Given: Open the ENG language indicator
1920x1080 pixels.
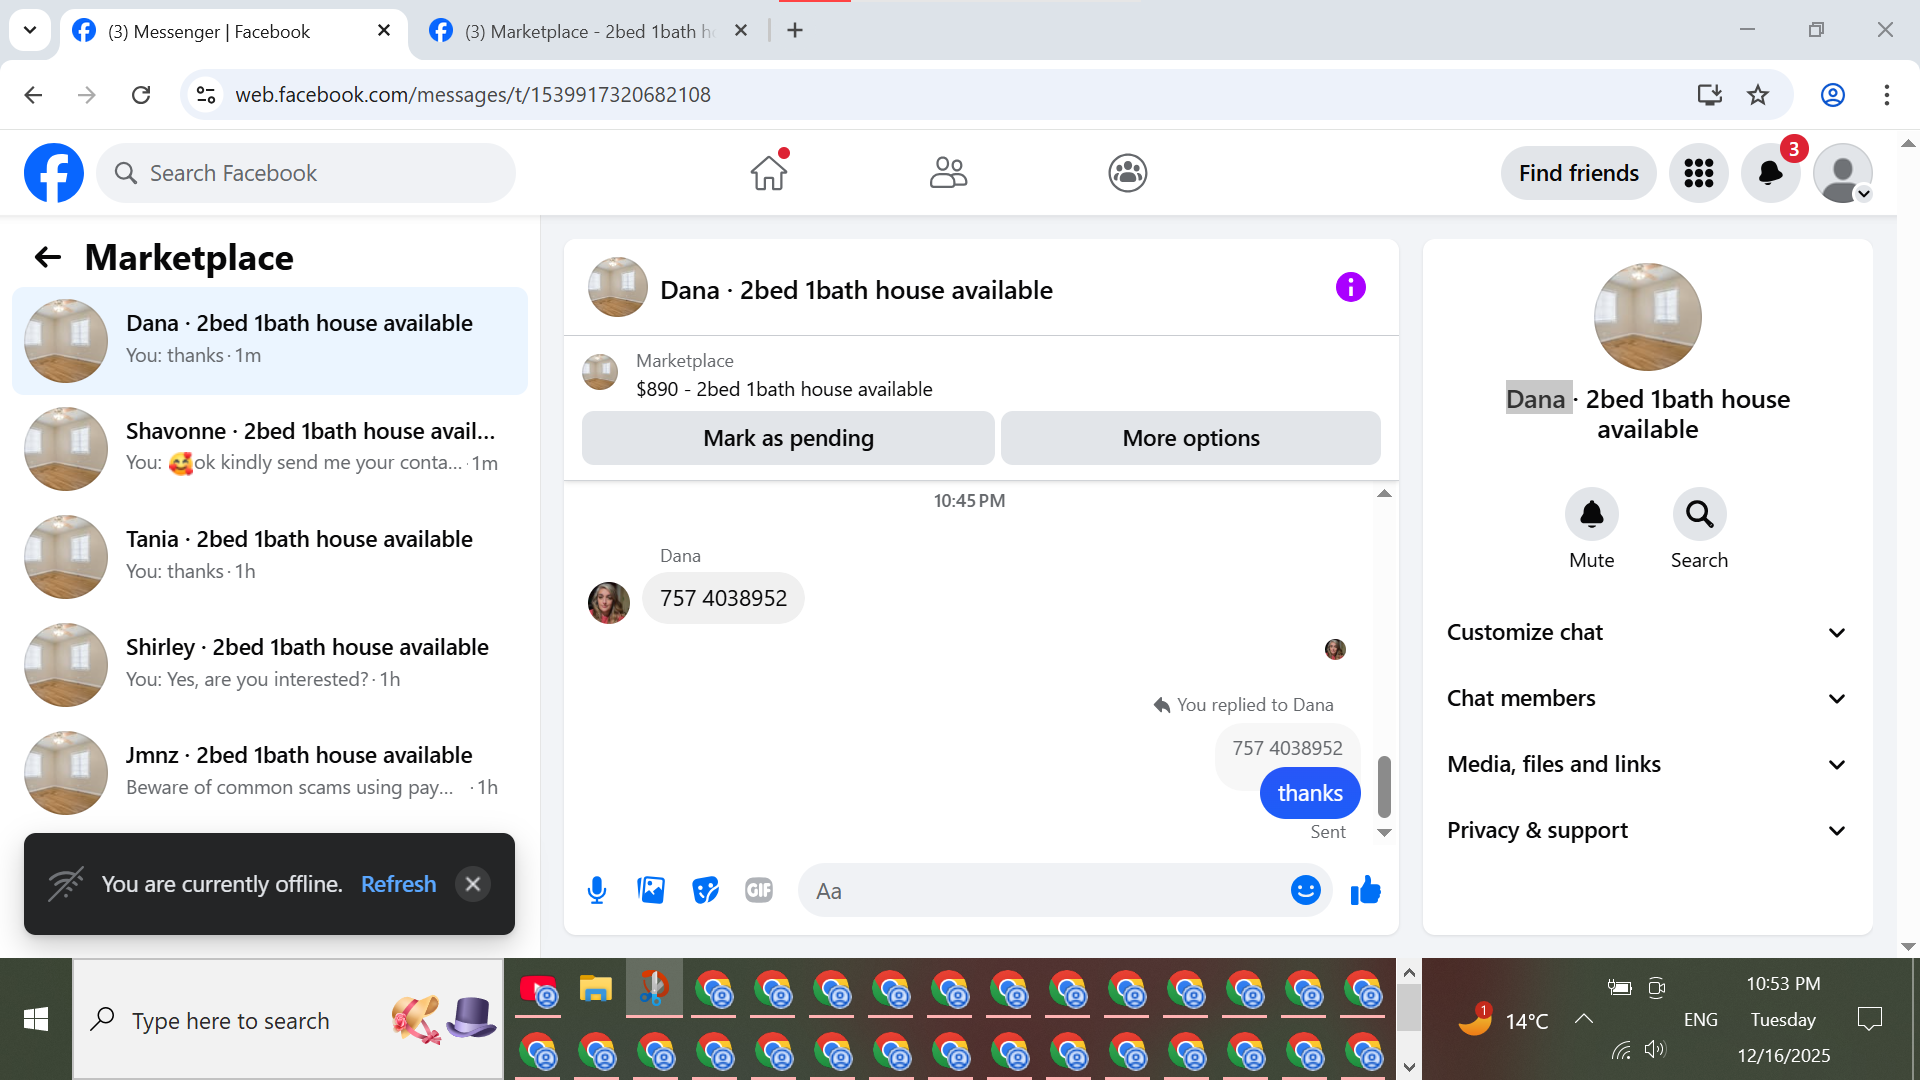Looking at the screenshot, I should pyautogui.click(x=1700, y=1019).
